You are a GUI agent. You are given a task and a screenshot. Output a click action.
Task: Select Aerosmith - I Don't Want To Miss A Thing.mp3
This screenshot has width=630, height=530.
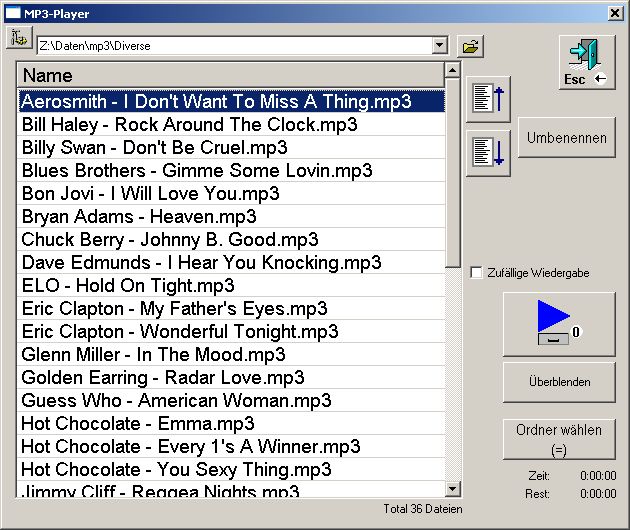231,101
